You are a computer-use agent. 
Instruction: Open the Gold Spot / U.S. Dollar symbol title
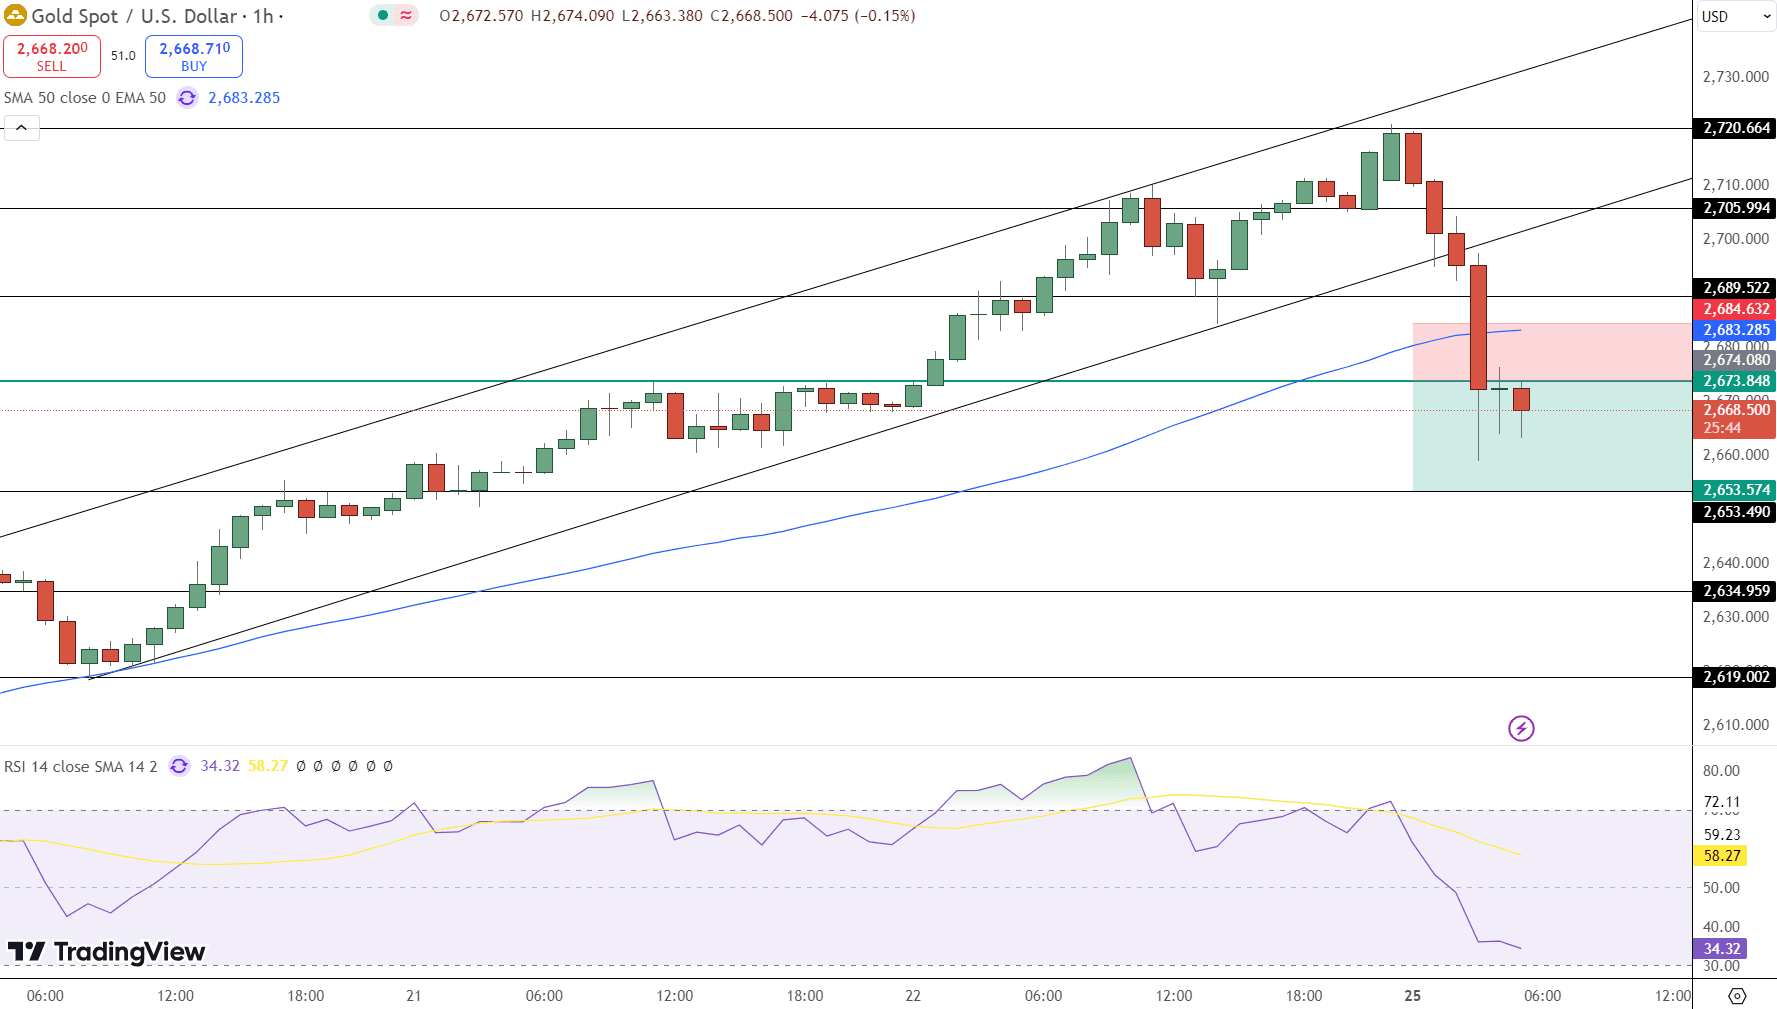tap(134, 16)
